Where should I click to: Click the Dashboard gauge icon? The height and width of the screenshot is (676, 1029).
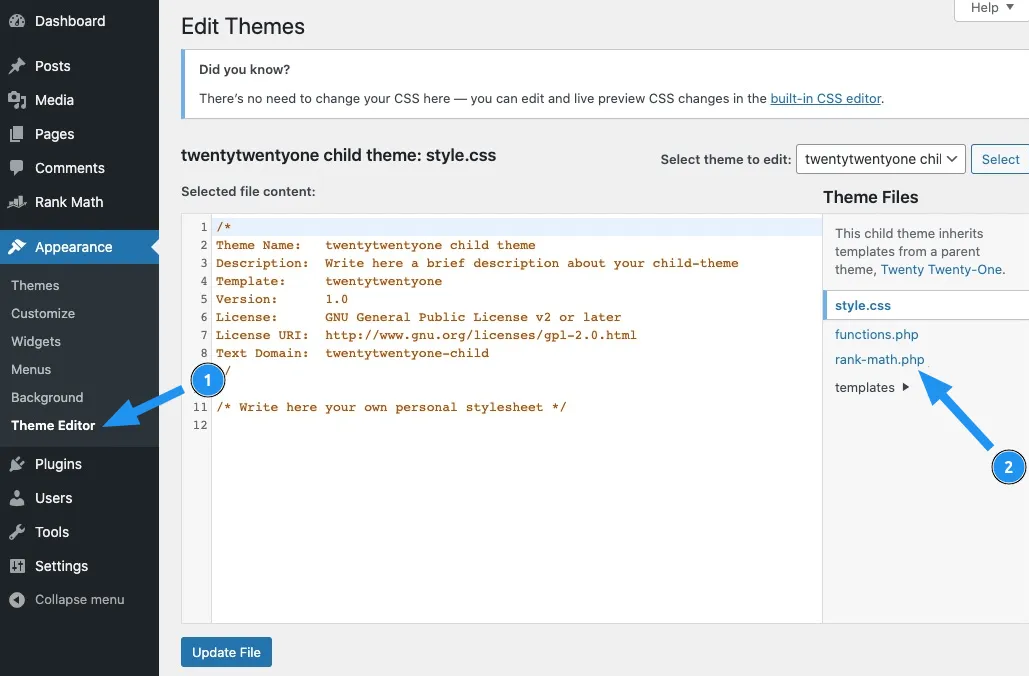point(17,21)
